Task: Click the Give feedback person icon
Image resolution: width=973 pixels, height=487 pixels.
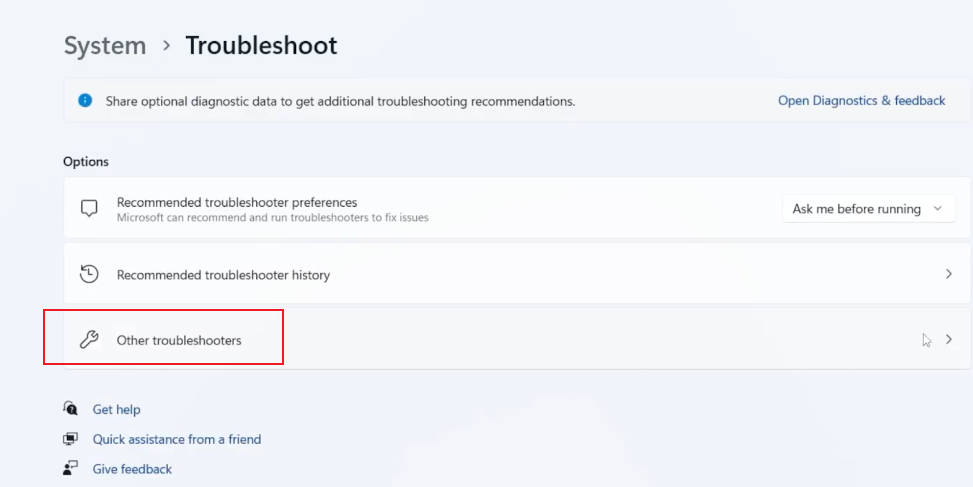Action: tap(70, 468)
